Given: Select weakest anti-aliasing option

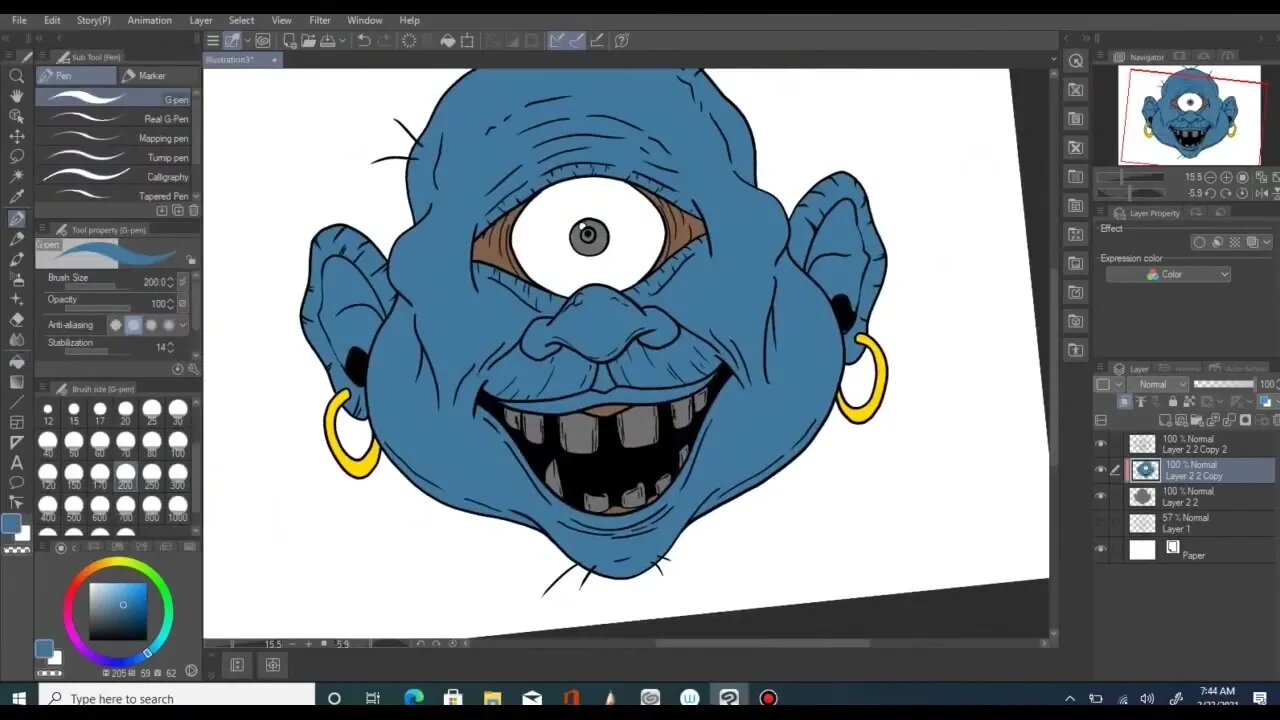Looking at the screenshot, I should pos(116,325).
